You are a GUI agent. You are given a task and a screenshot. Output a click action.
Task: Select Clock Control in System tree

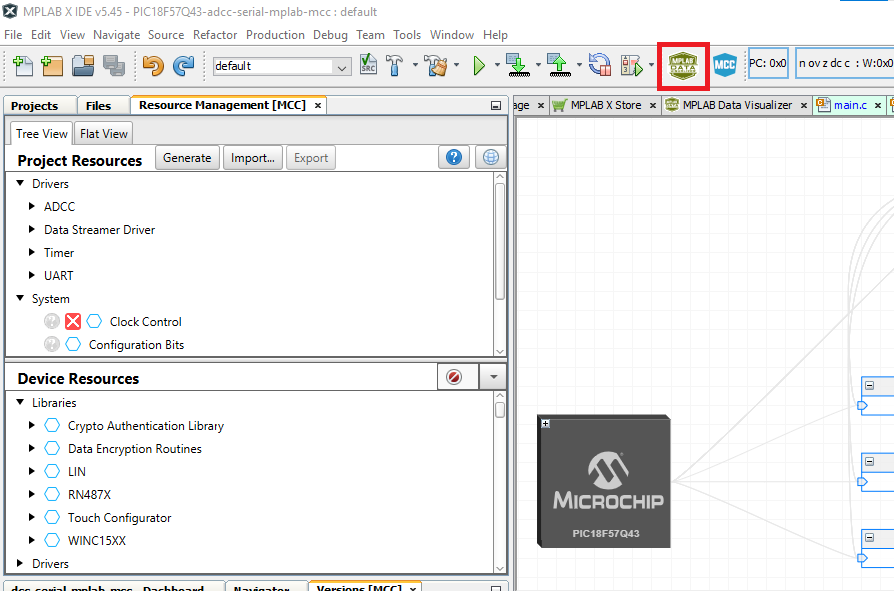(x=145, y=321)
